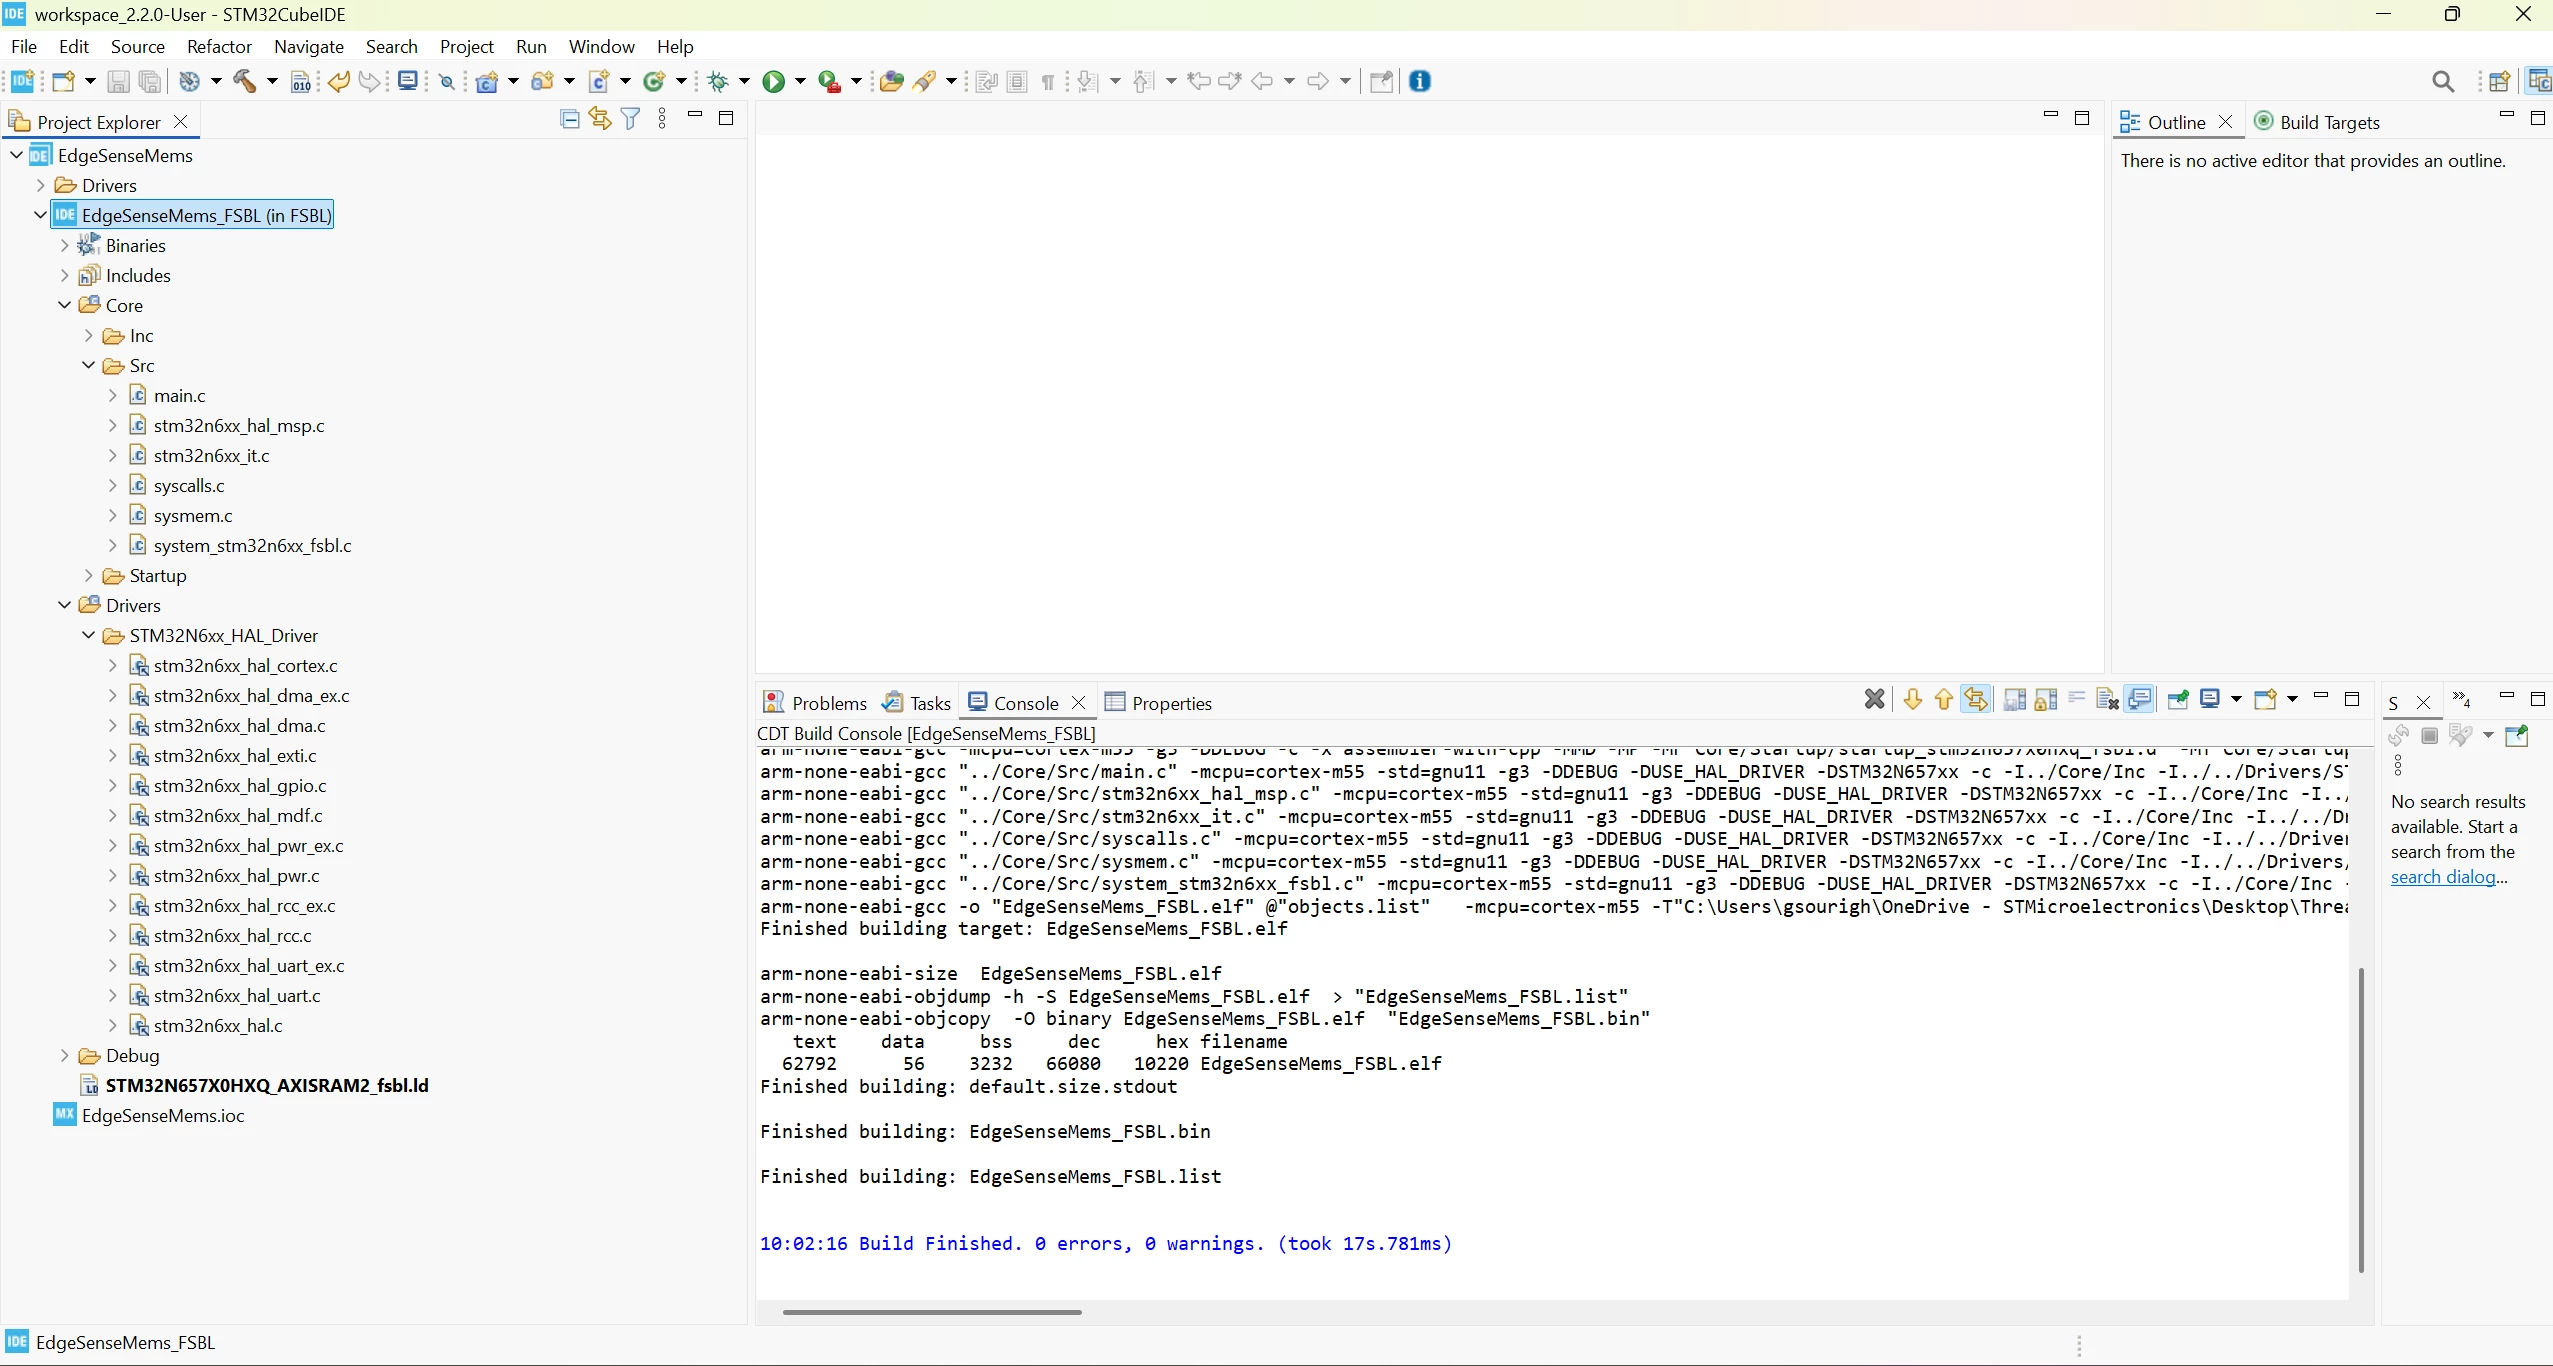
Task: Expand the Binaries node
Action: (x=65, y=245)
